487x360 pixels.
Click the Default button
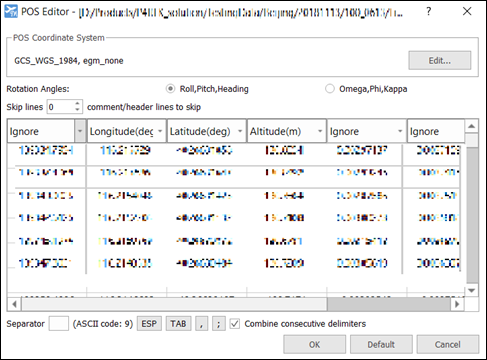tap(381, 344)
